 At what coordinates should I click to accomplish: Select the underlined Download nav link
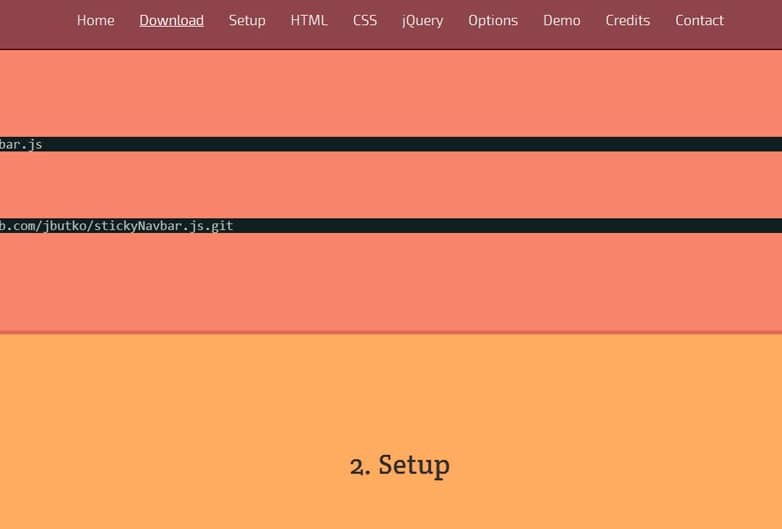171,20
